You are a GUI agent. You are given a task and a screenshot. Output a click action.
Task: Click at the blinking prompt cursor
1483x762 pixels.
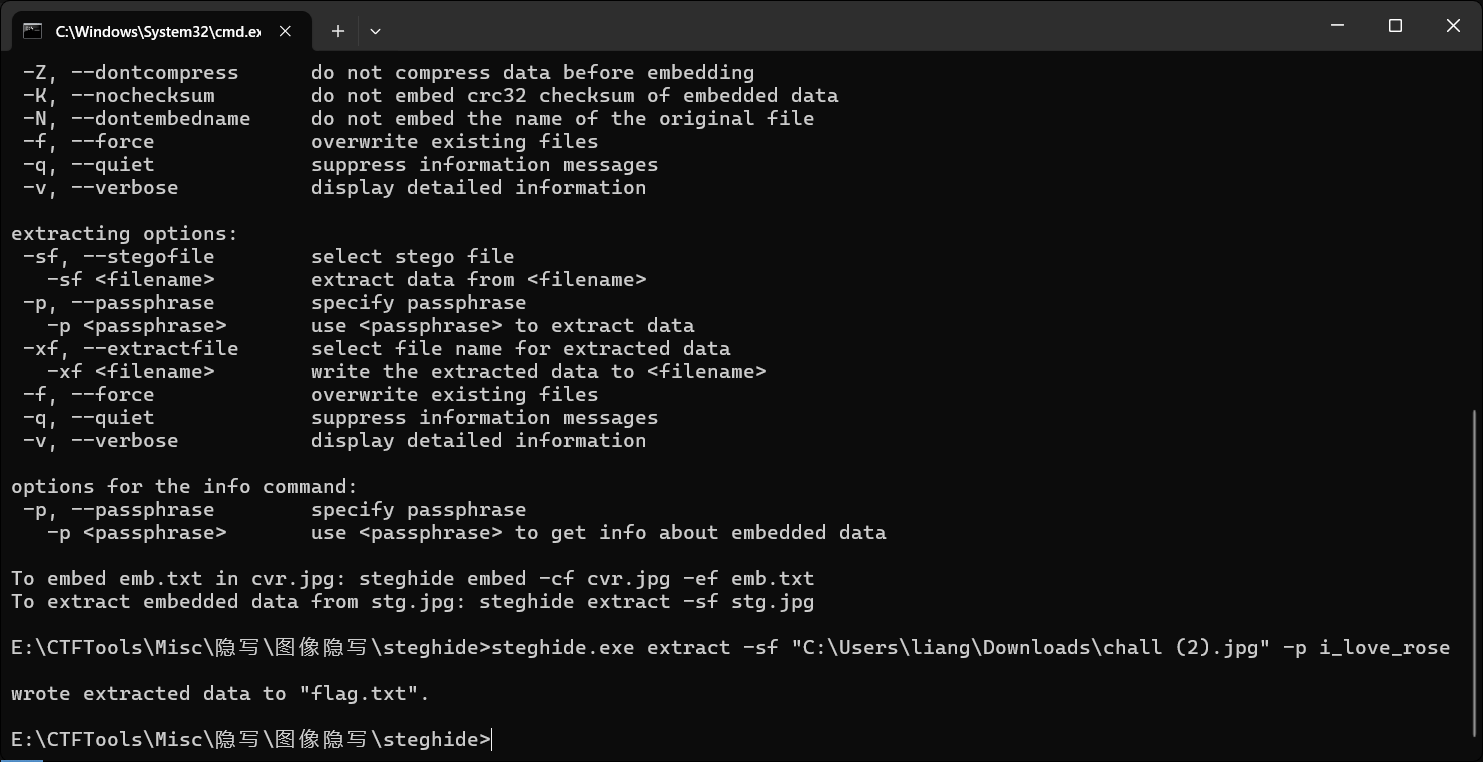pyautogui.click(x=492, y=740)
